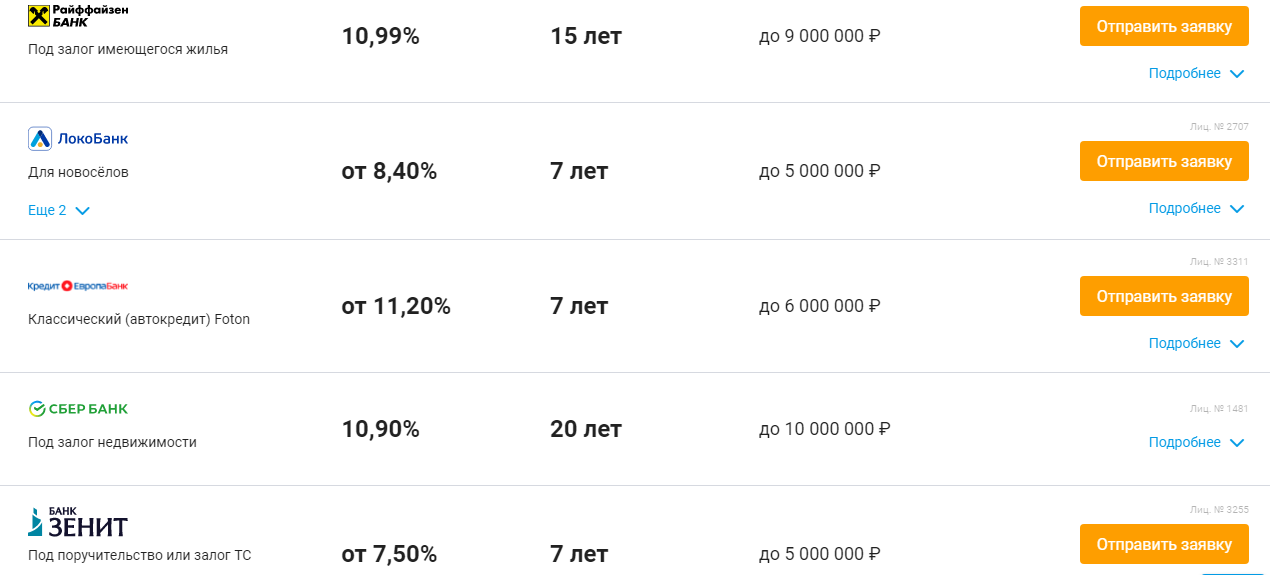The height and width of the screenshot is (575, 1270).
Task: Open 'Под залог имеющегося жилья' offer
Action: point(128,49)
